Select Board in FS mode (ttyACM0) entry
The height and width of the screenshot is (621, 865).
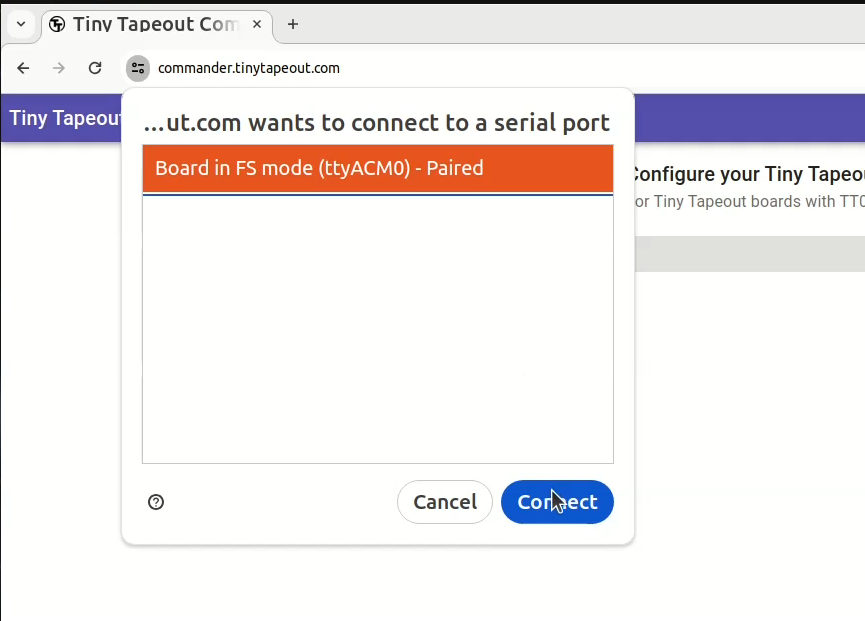378,168
